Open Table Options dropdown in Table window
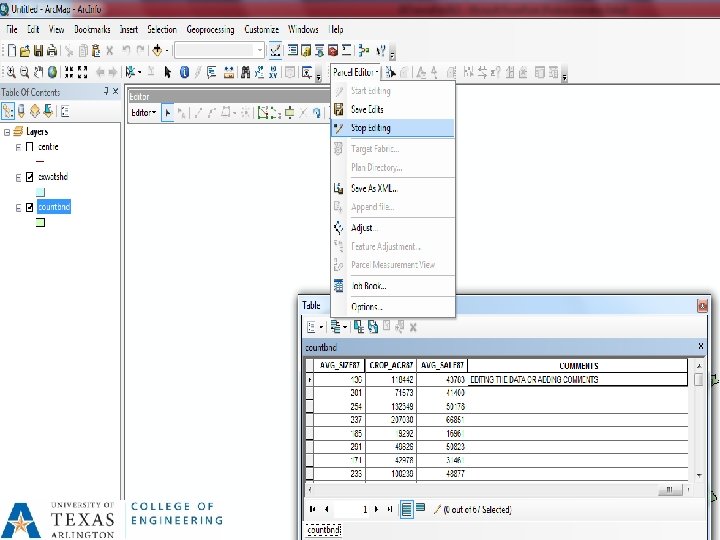Screen dimensions: 720x540 tap(315, 327)
